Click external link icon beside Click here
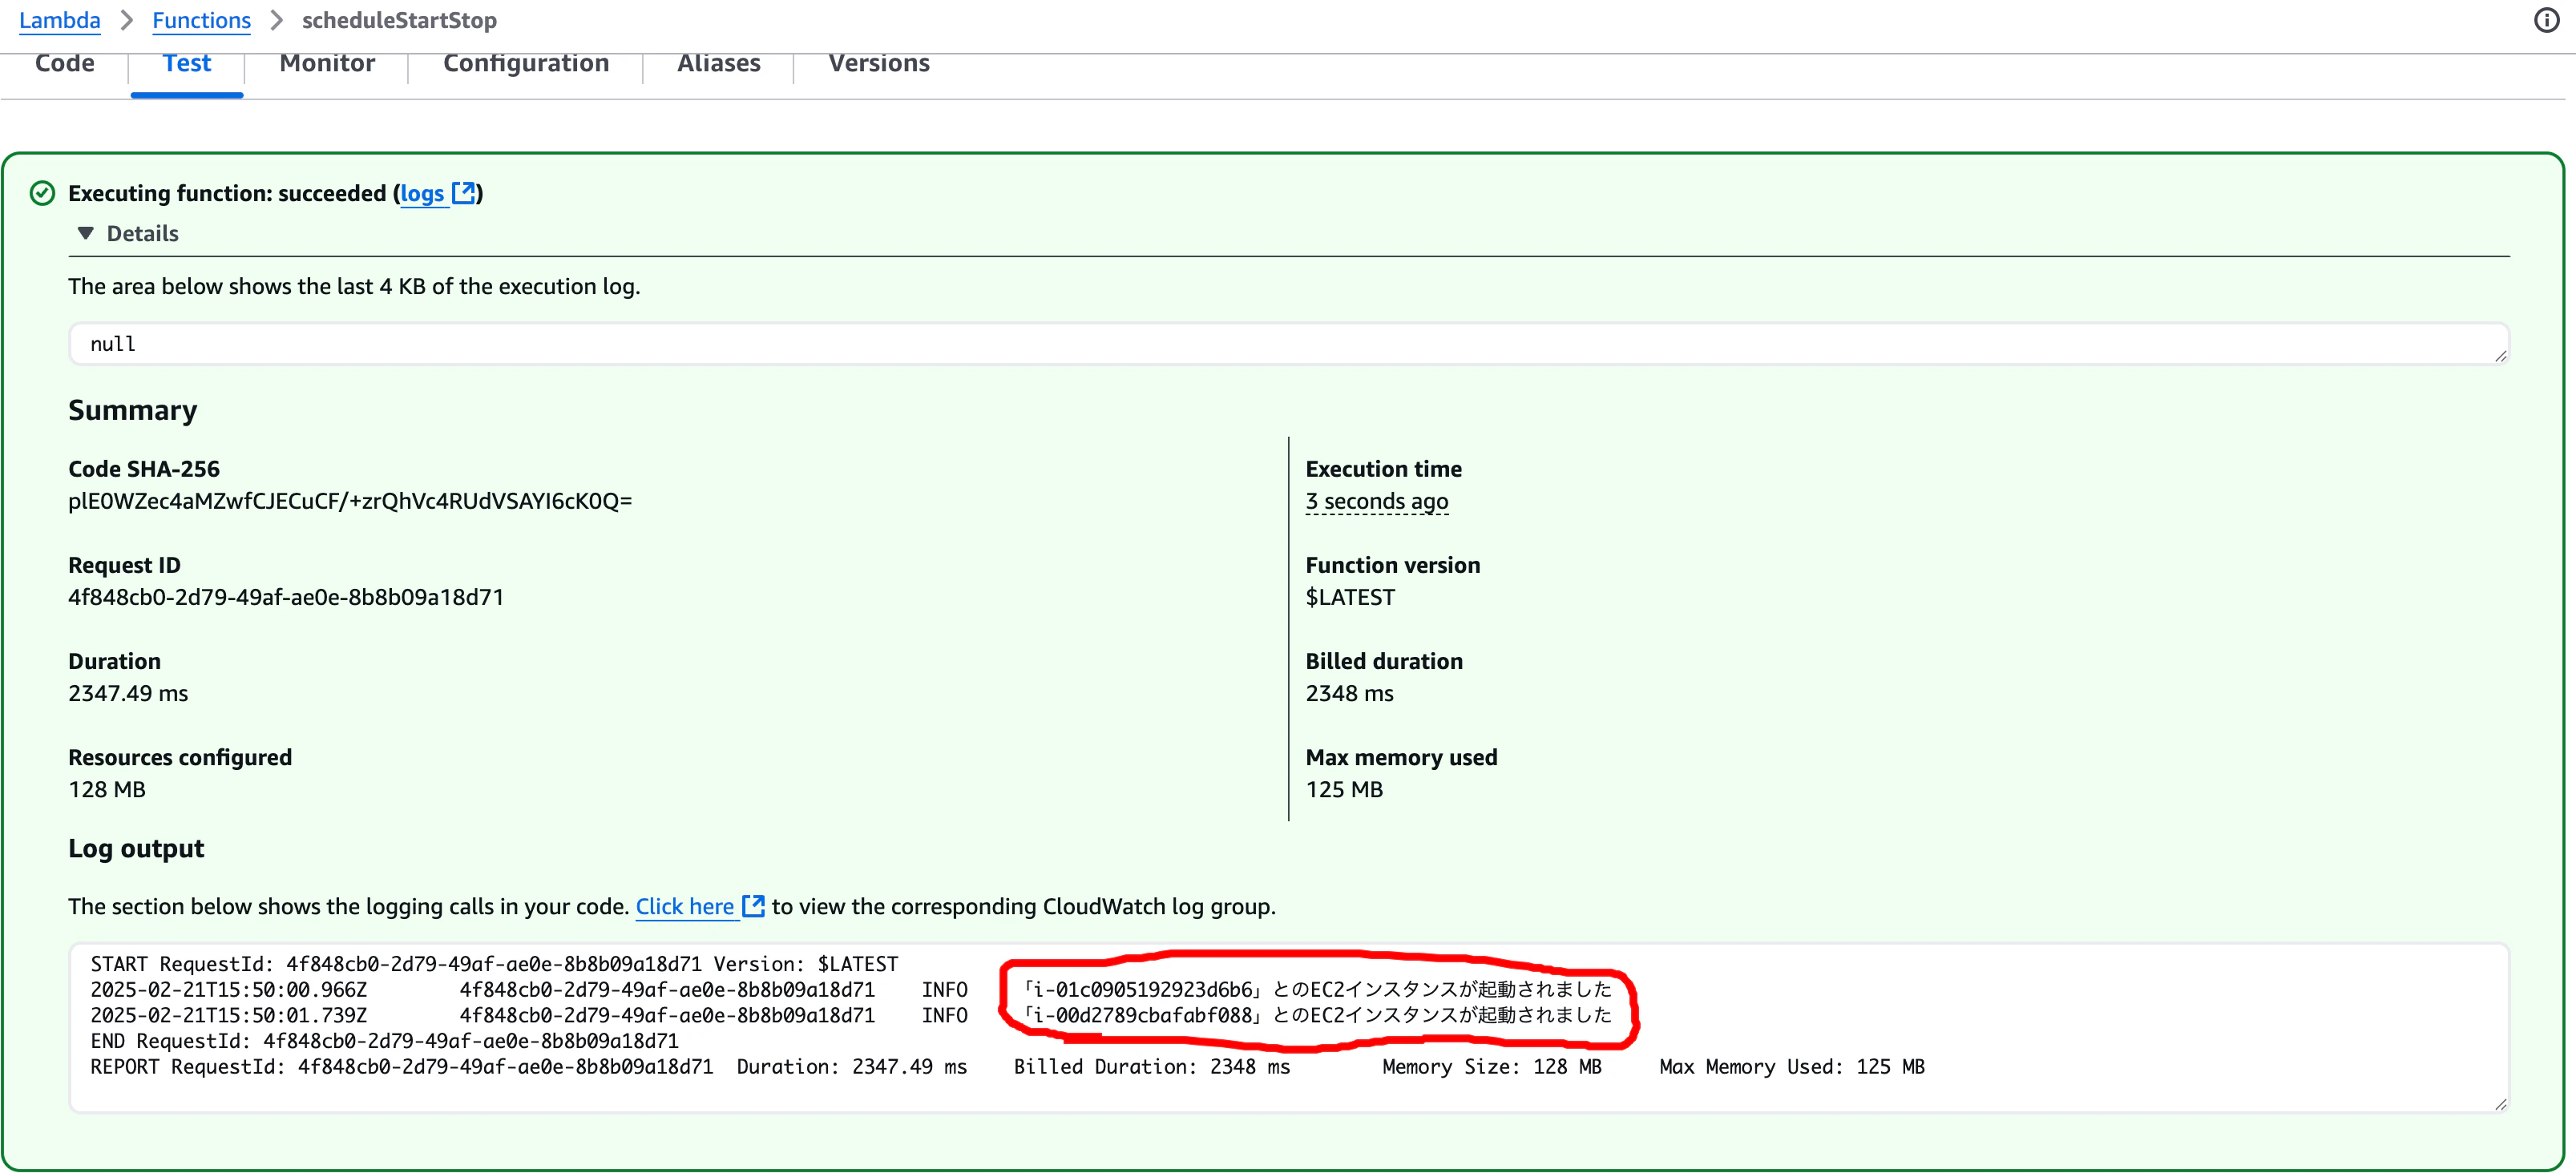 click(753, 906)
